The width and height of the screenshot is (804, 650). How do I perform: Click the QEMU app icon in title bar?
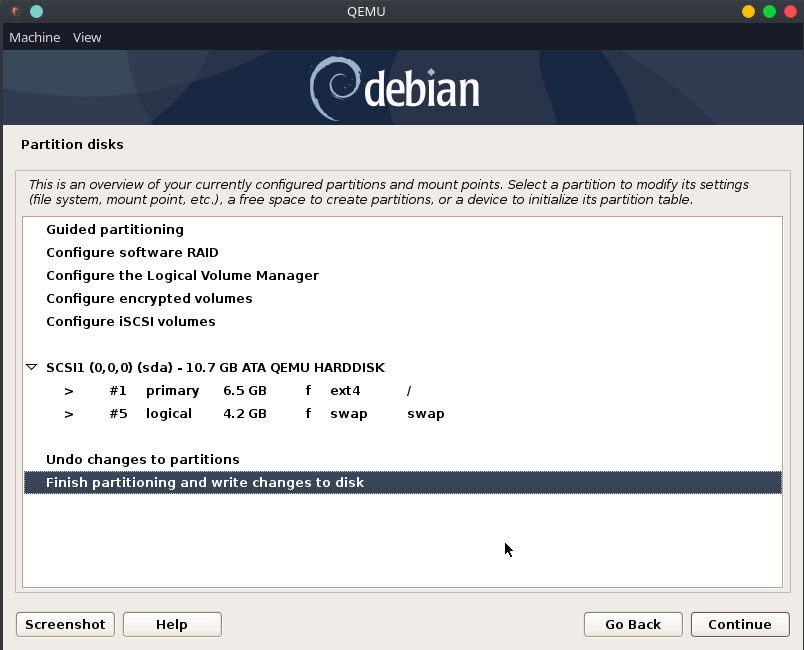16,12
